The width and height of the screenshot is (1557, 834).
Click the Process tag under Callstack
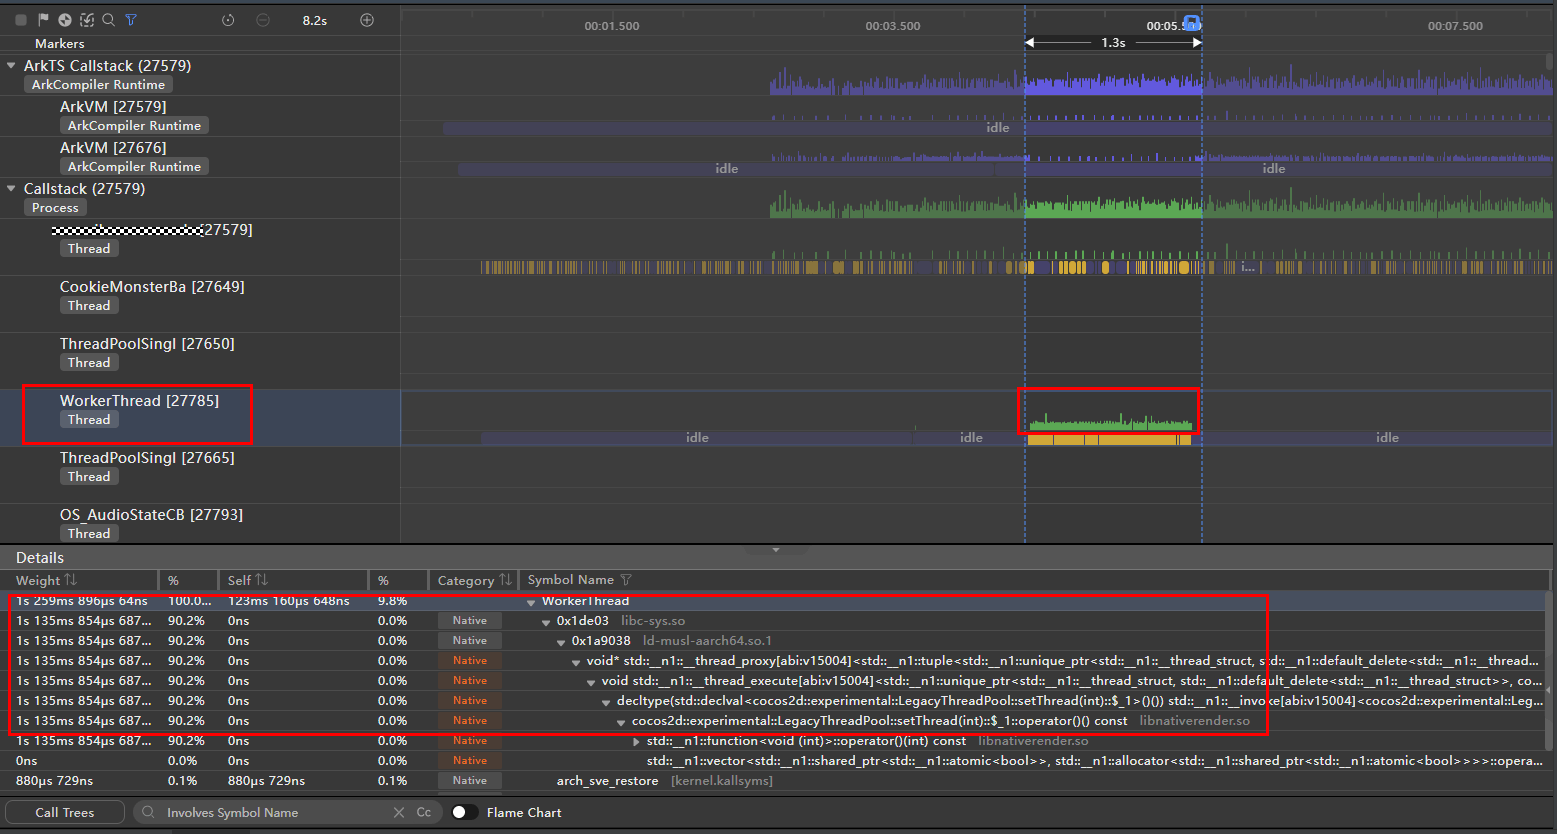click(55, 208)
